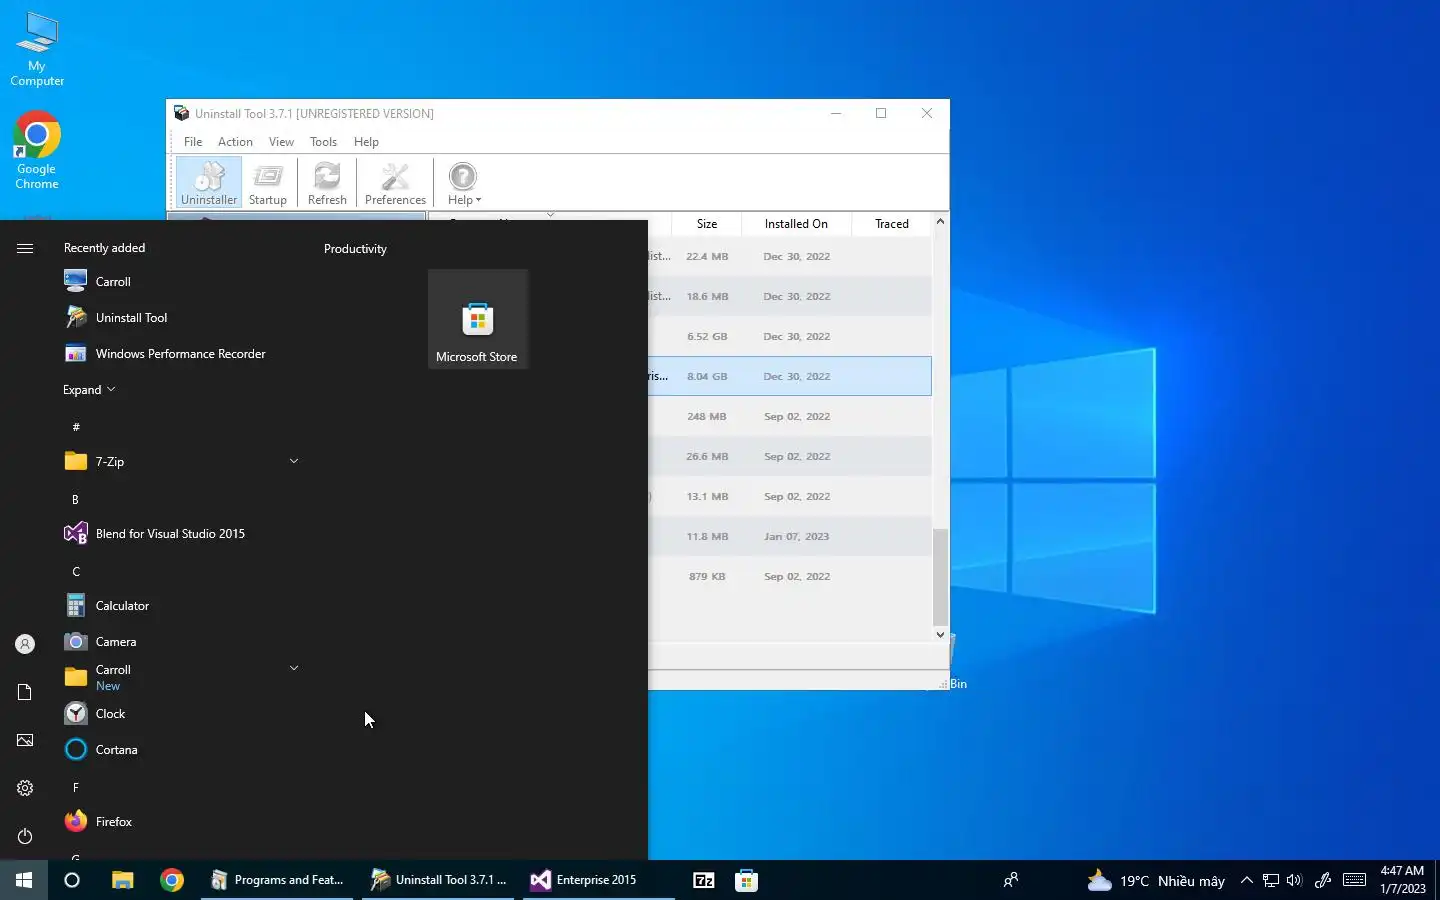1440x900 pixels.
Task: Open Windows Performance Recorder
Action: 180,354
